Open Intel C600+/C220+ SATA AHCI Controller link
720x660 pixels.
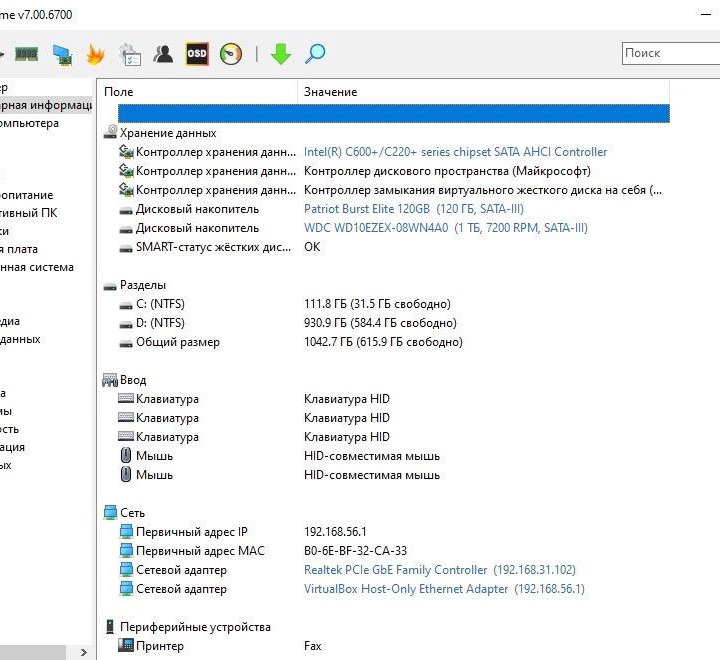click(455, 152)
